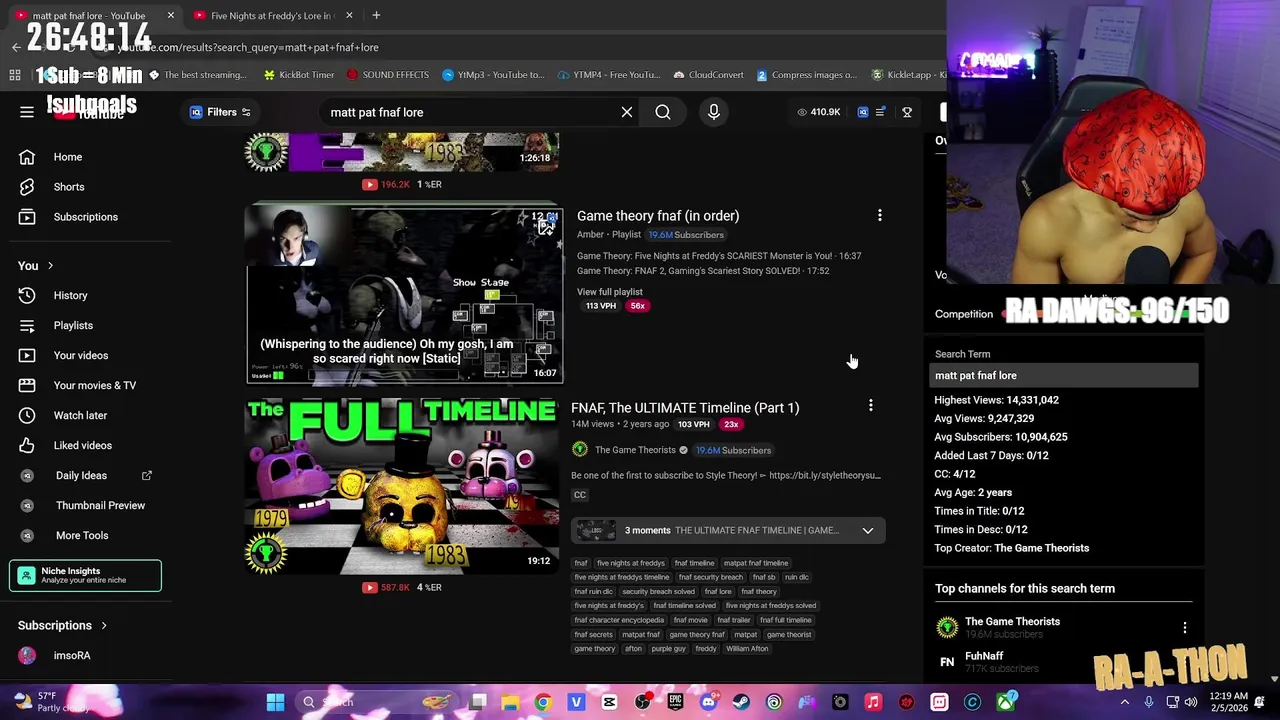Click the vidIQ list icon in header
The height and width of the screenshot is (720, 1280).
point(880,112)
